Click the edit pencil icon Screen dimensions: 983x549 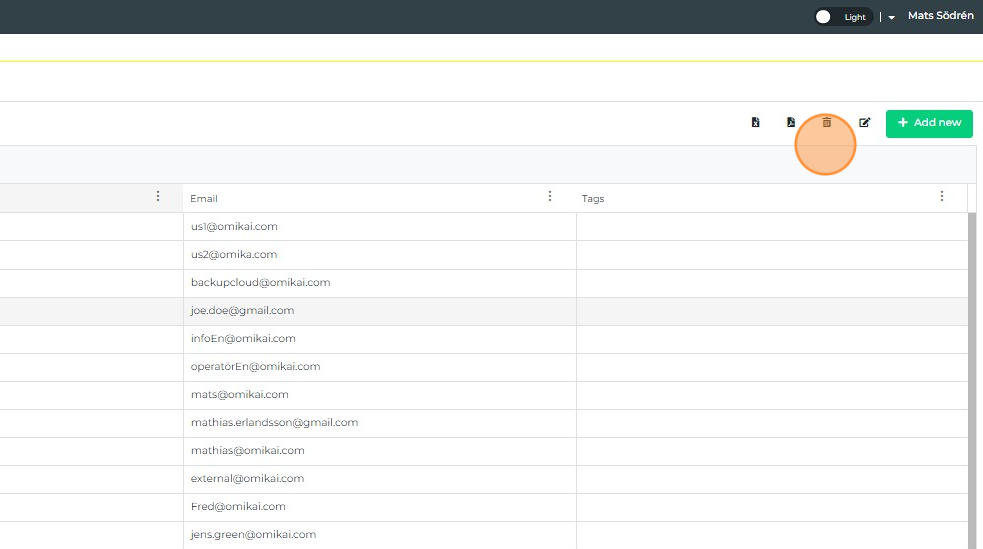click(865, 123)
